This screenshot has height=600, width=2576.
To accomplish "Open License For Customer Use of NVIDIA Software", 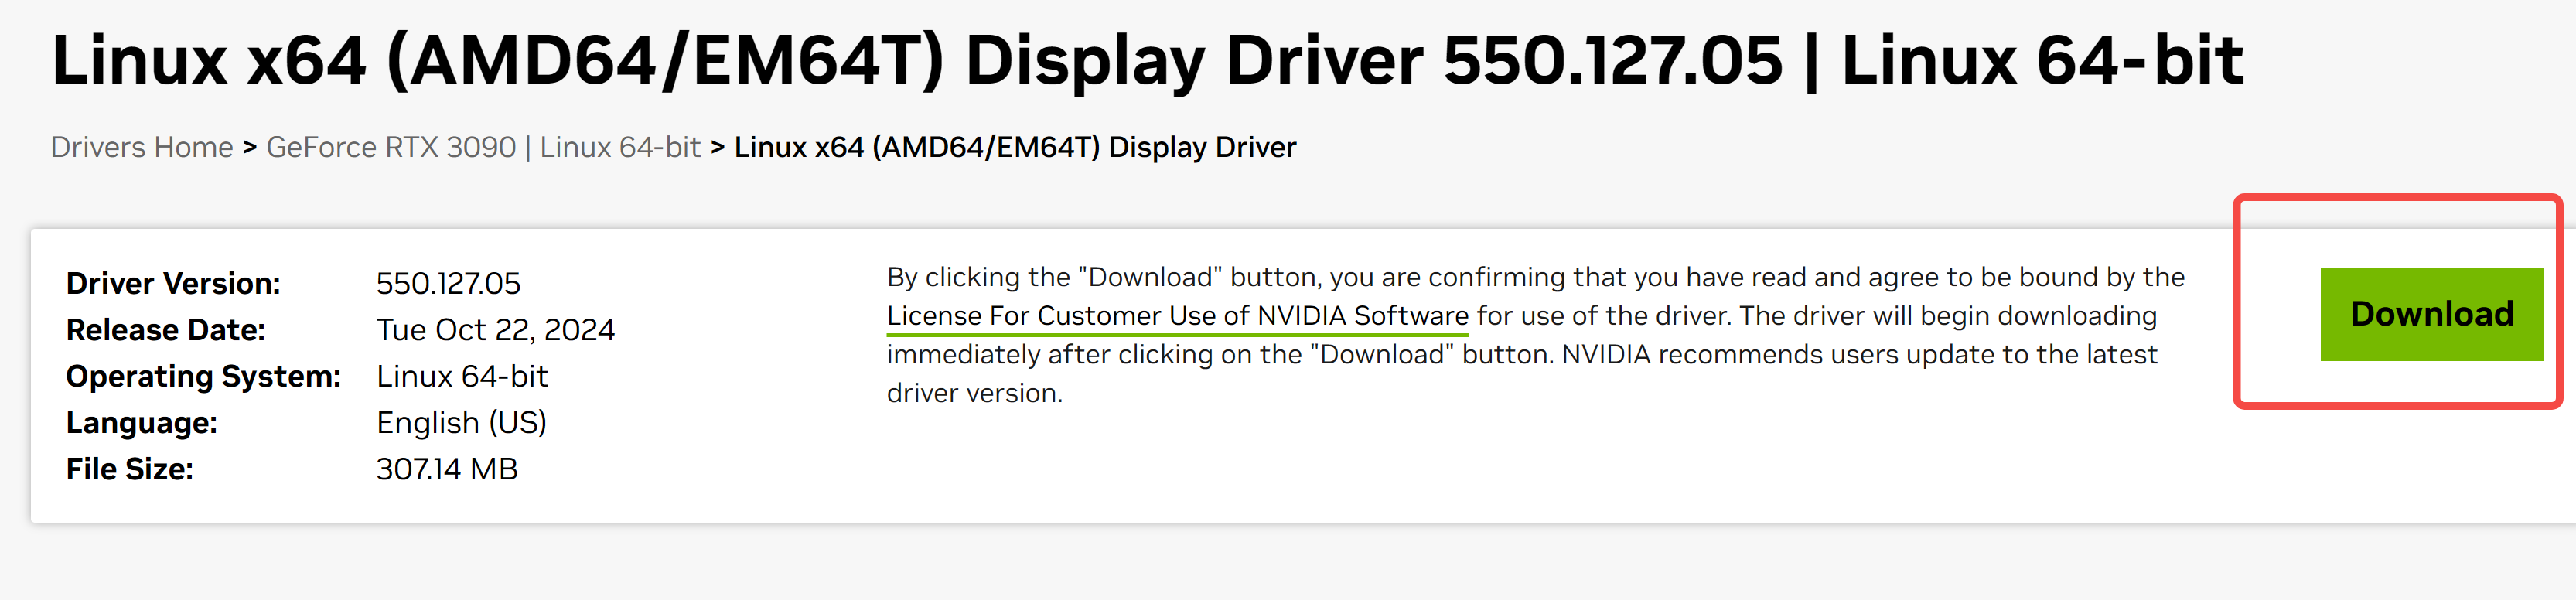I will tap(1177, 316).
